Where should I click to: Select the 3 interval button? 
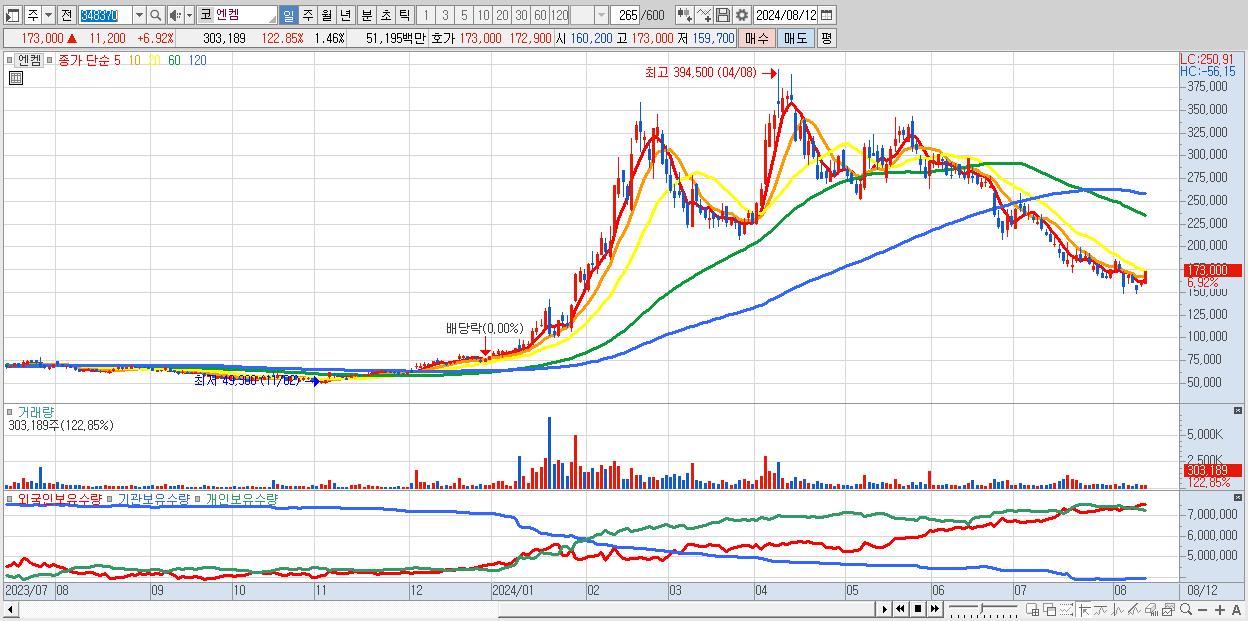coord(445,15)
